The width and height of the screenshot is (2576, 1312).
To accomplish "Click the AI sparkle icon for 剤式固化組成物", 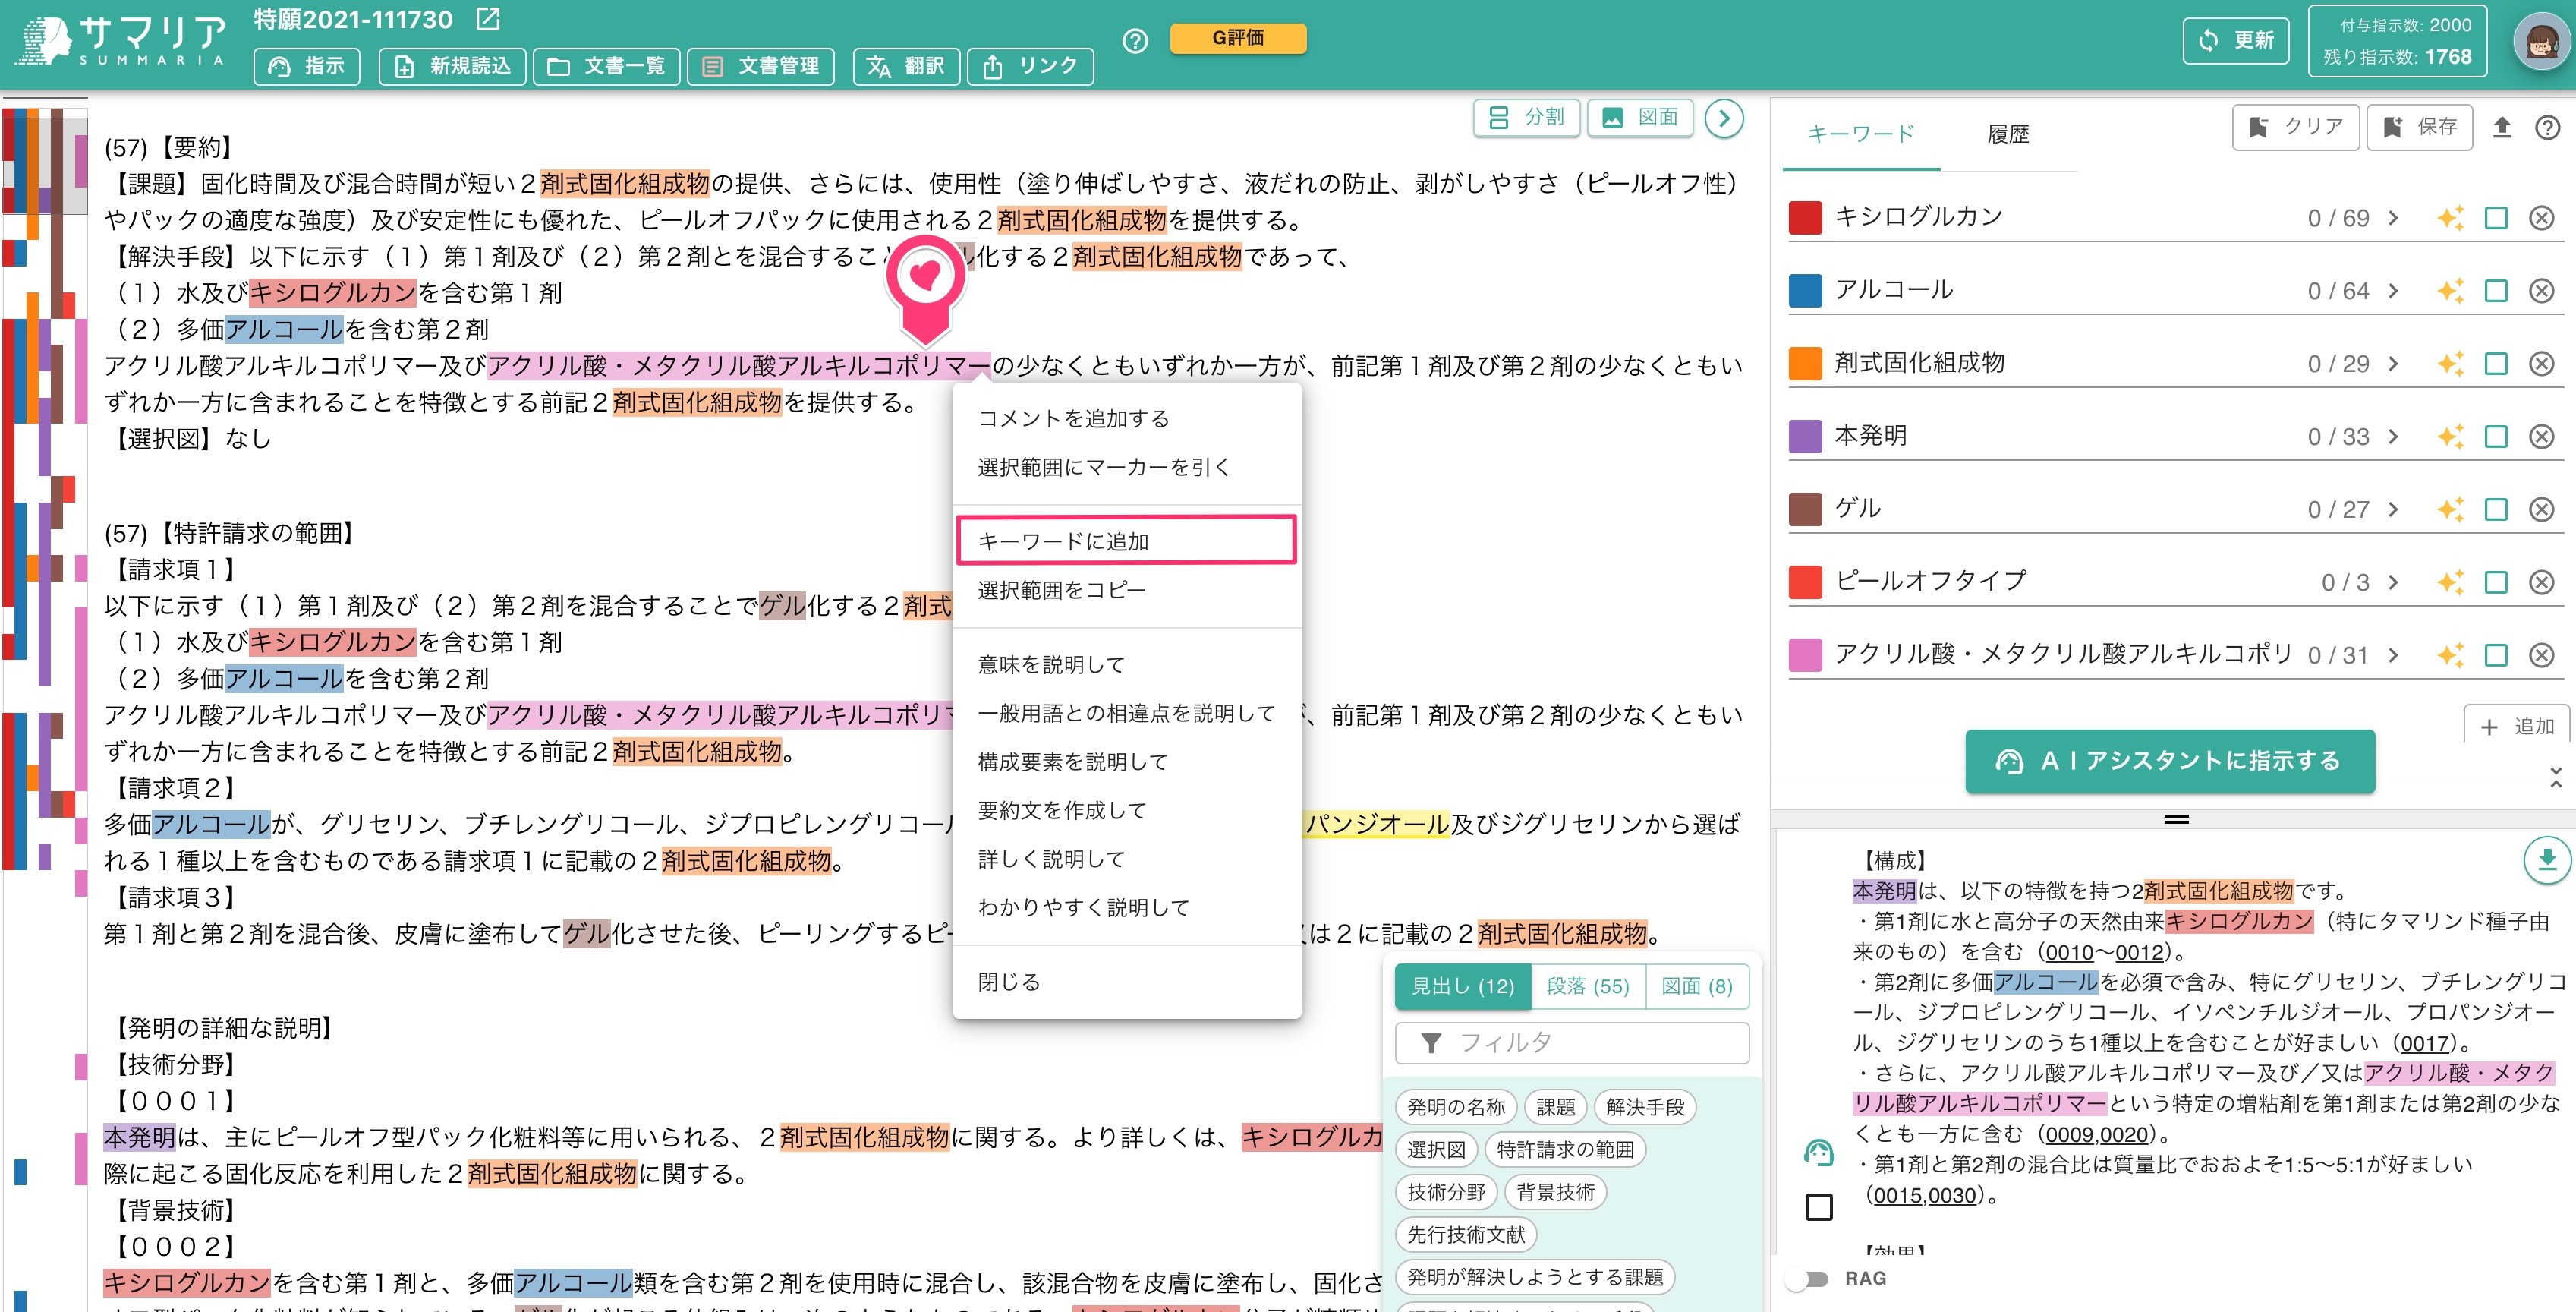I will [2450, 364].
